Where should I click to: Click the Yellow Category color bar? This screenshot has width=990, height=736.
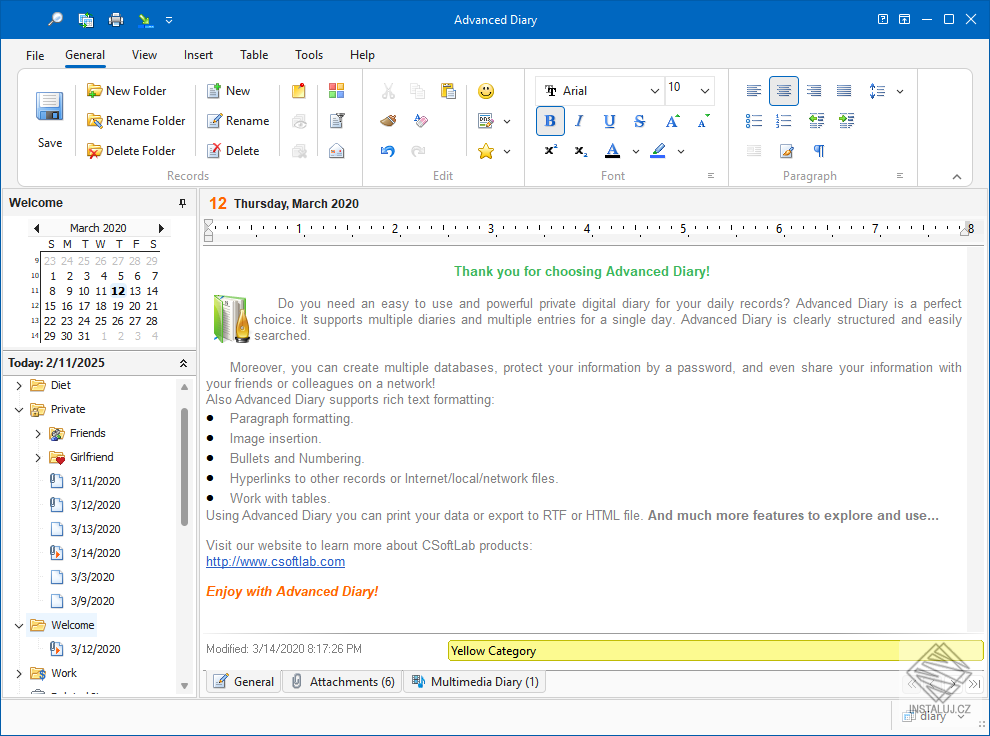click(715, 651)
